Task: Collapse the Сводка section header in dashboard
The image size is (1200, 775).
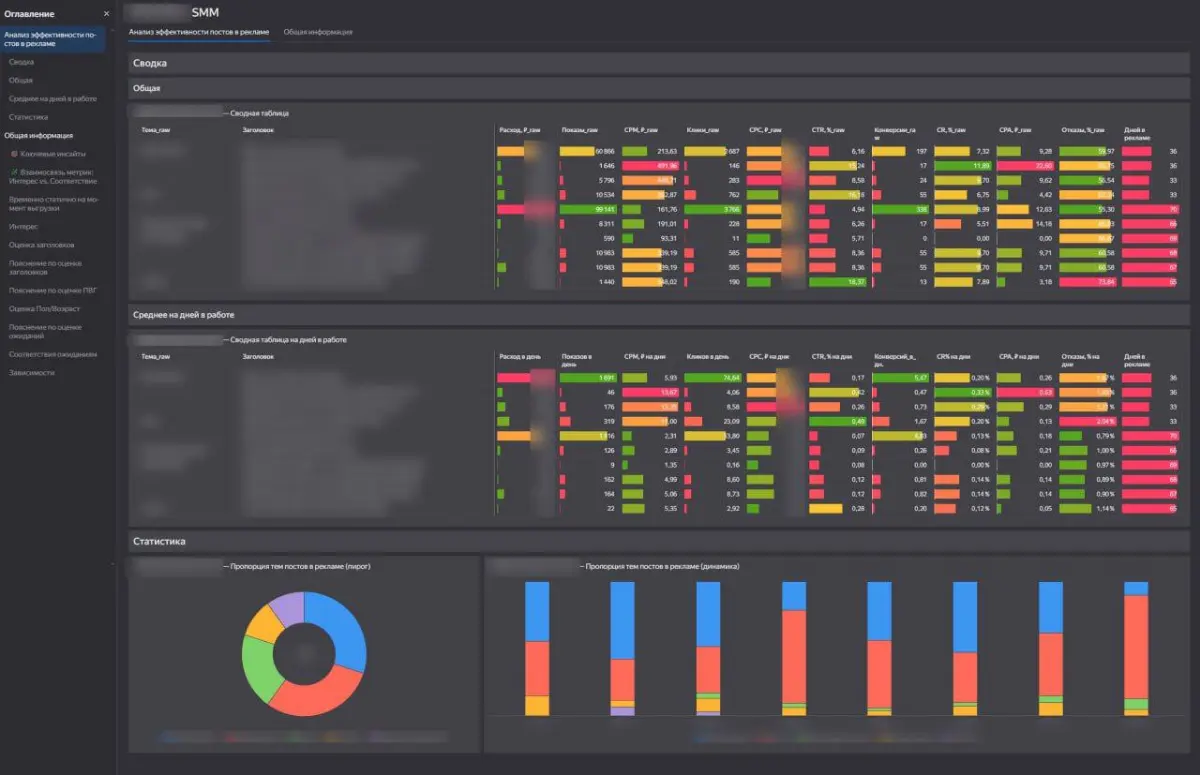Action: click(150, 63)
